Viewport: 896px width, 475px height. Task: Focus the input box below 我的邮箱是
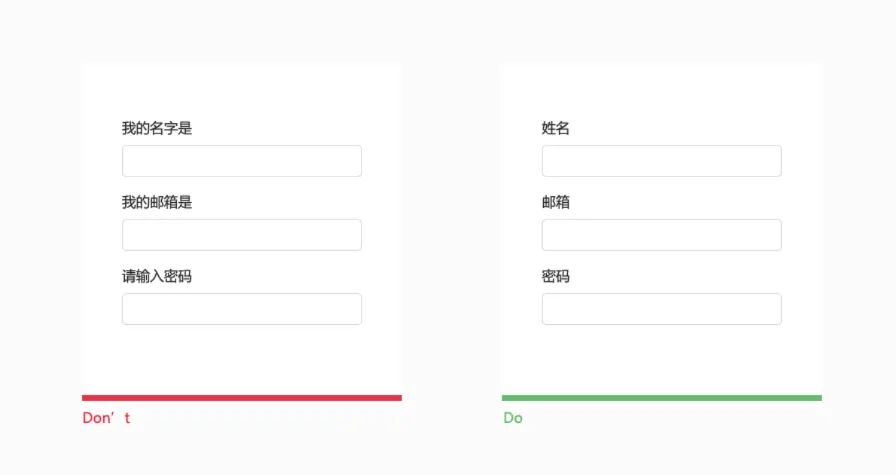pyautogui.click(x=241, y=235)
